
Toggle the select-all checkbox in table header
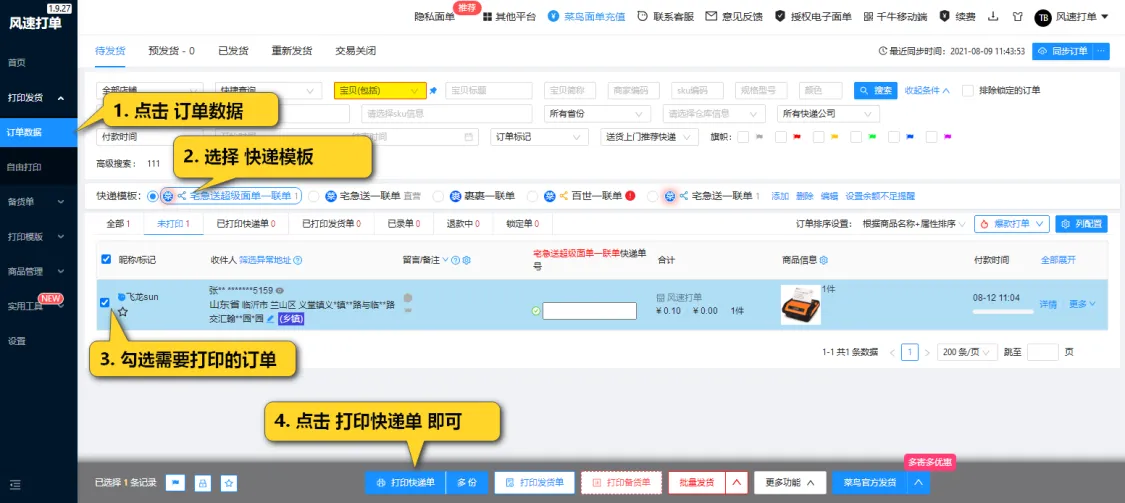[106, 259]
